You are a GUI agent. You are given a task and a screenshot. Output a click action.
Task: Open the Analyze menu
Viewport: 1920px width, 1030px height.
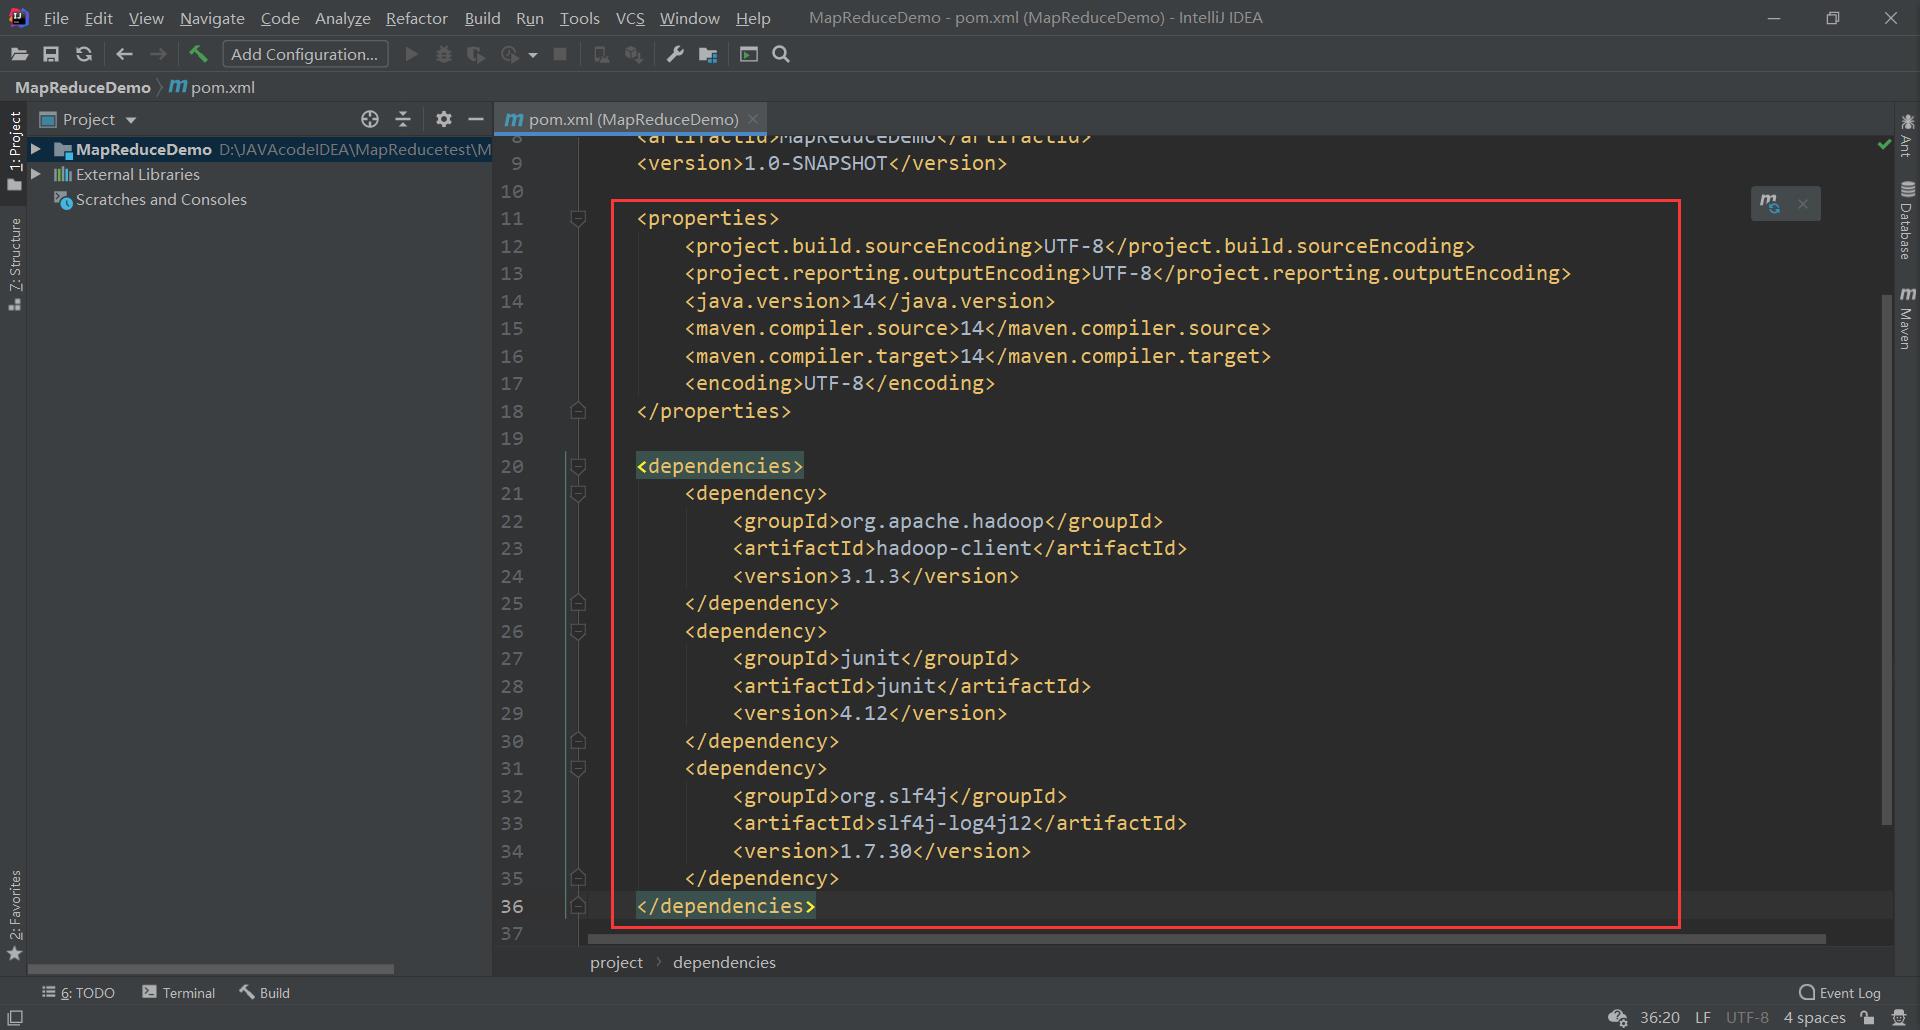[x=343, y=18]
